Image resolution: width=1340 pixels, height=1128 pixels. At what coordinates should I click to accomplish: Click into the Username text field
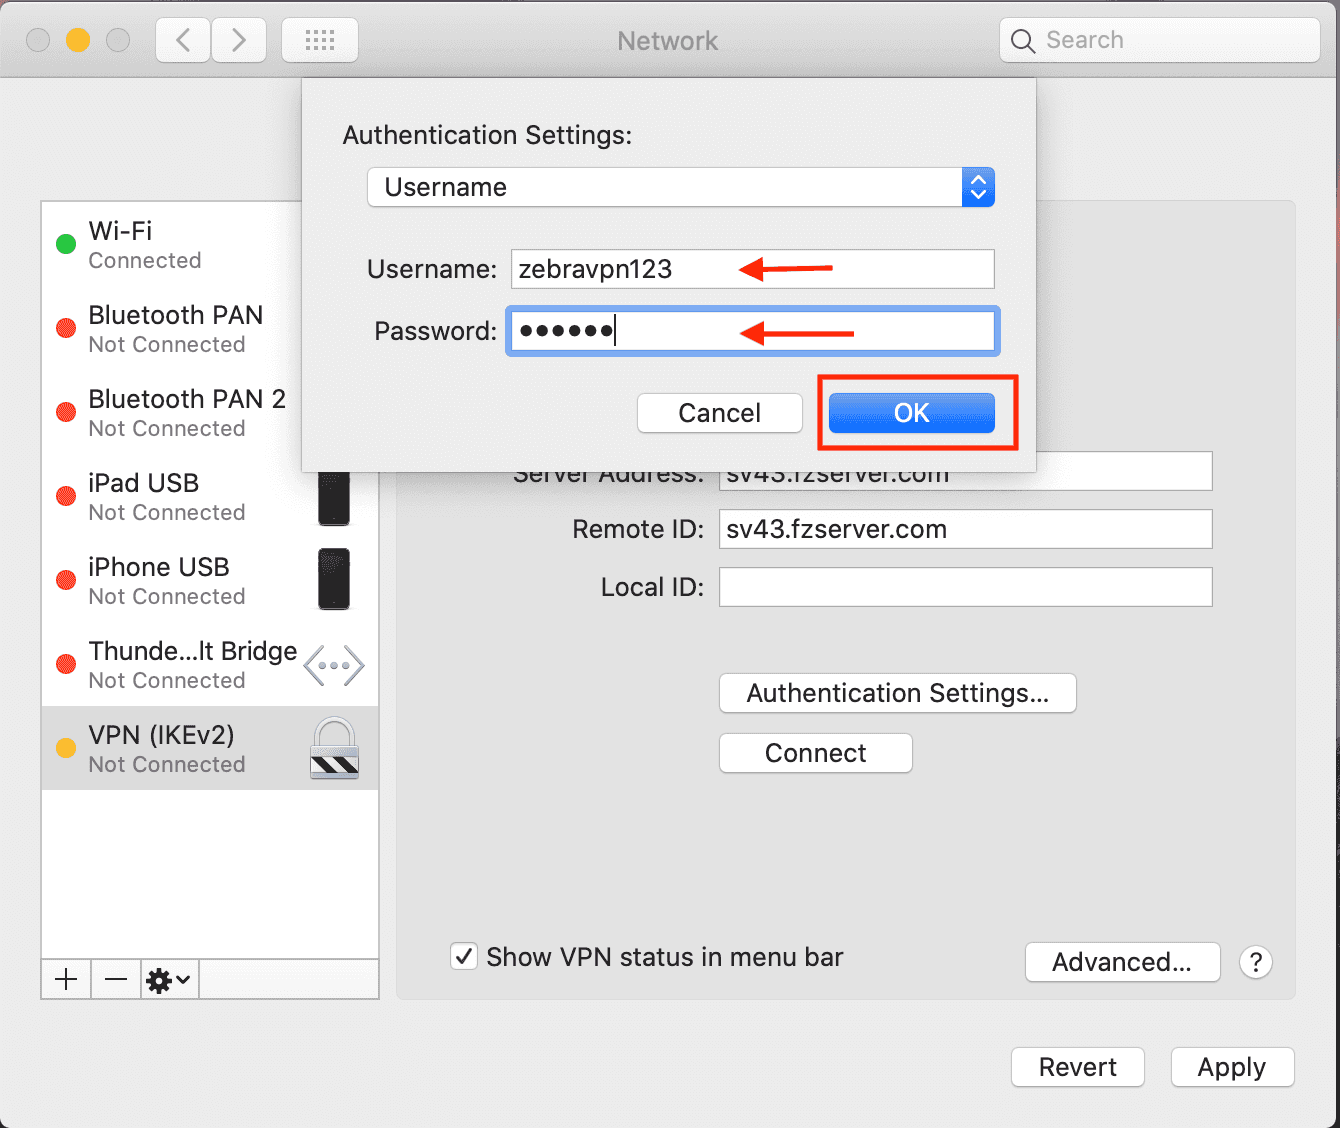752,269
